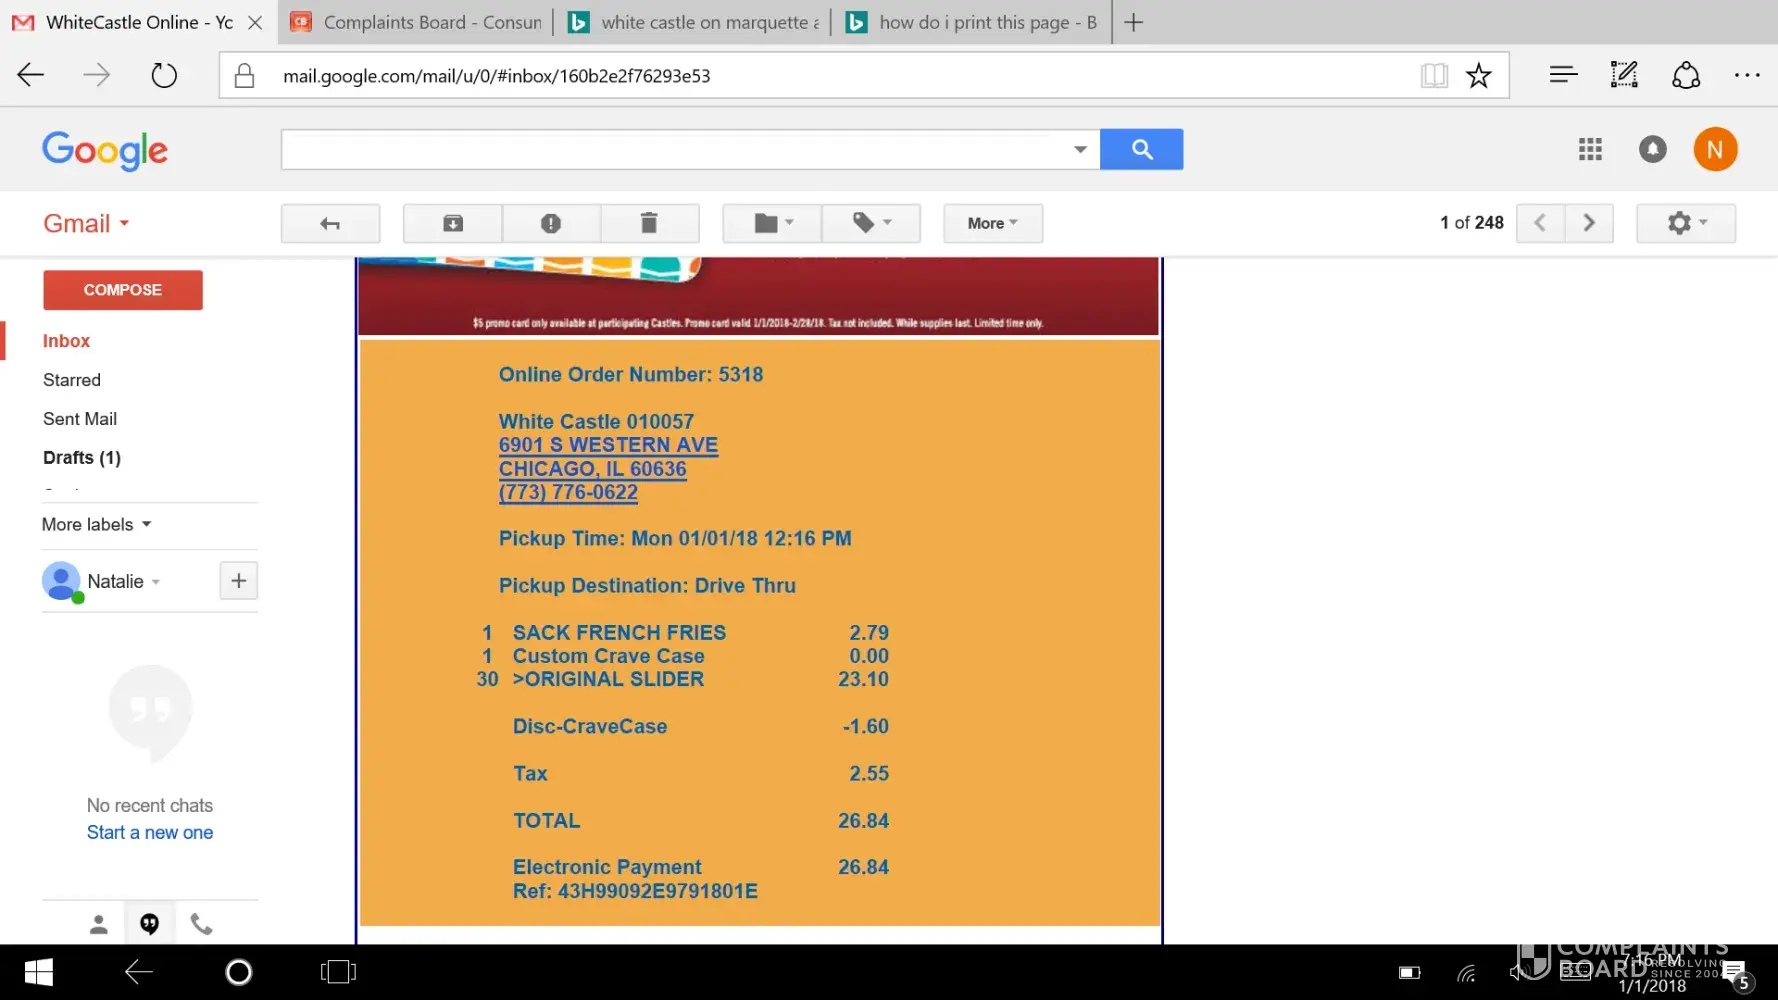Click the TOTAL 26.84 amount

(x=863, y=821)
